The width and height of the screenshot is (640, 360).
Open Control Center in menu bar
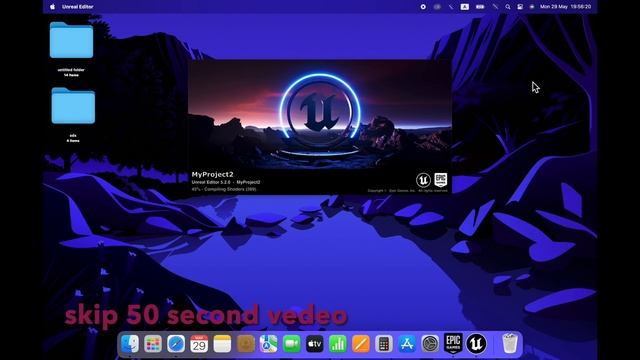520,7
